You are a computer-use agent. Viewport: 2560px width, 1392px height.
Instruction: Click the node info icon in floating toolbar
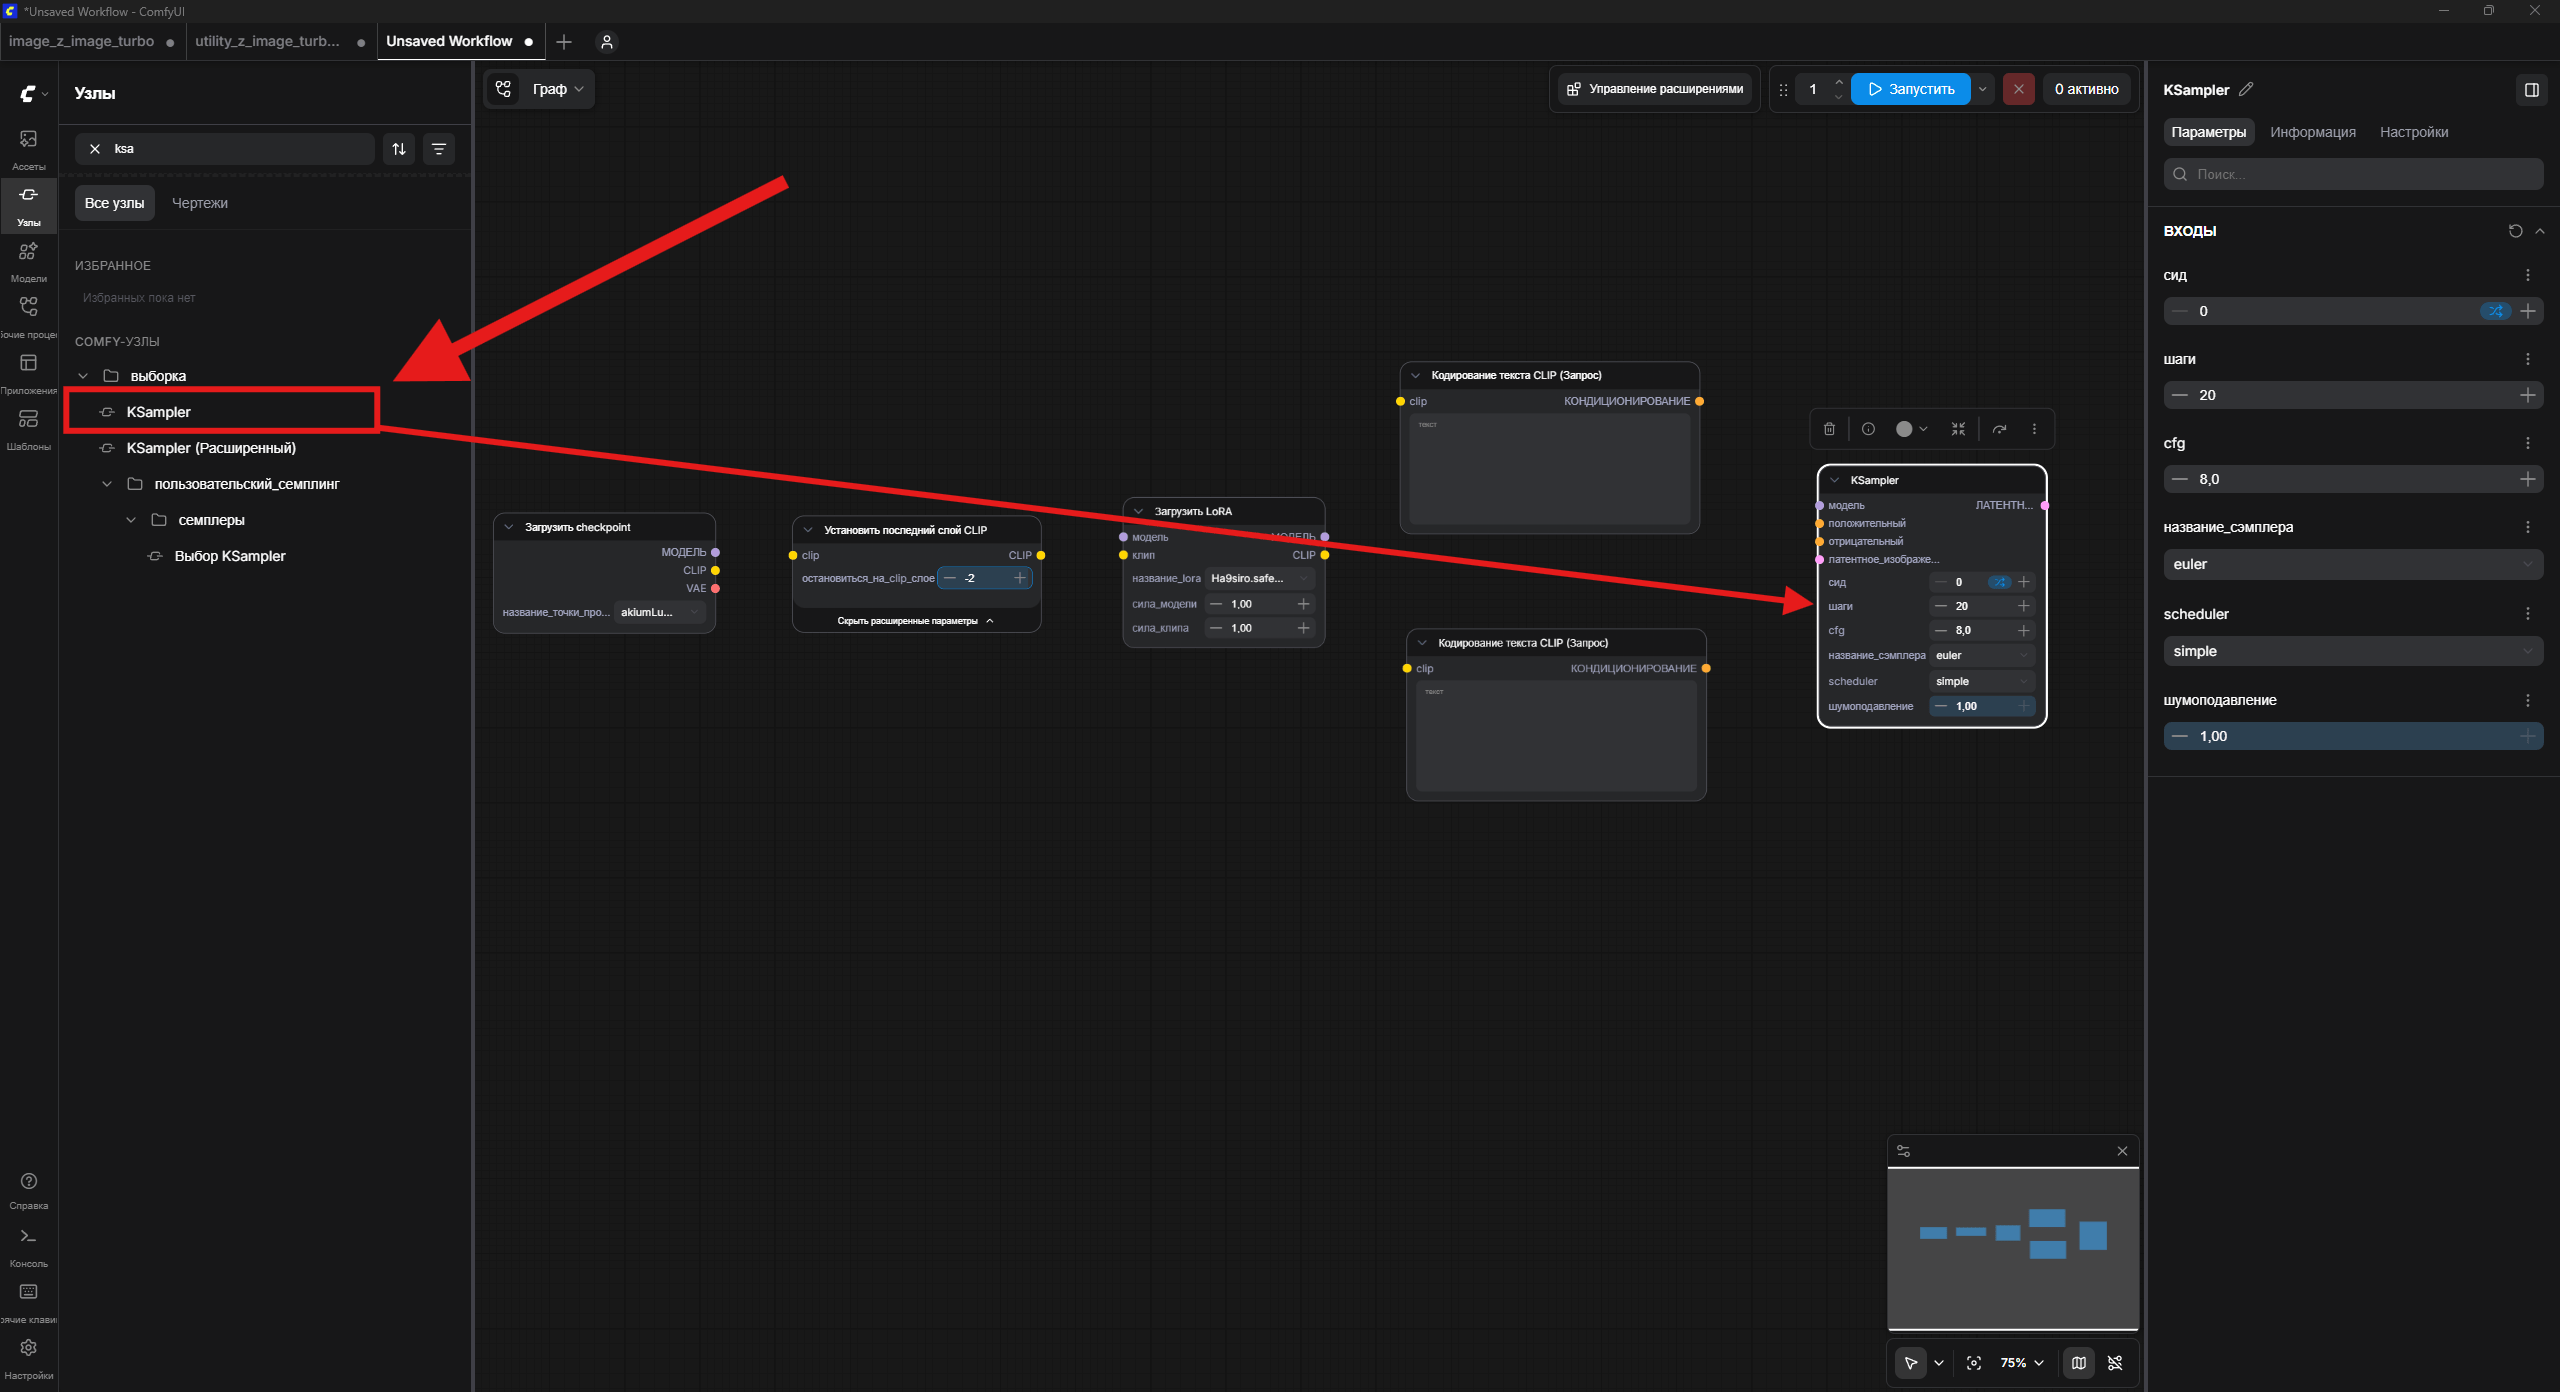[1868, 429]
